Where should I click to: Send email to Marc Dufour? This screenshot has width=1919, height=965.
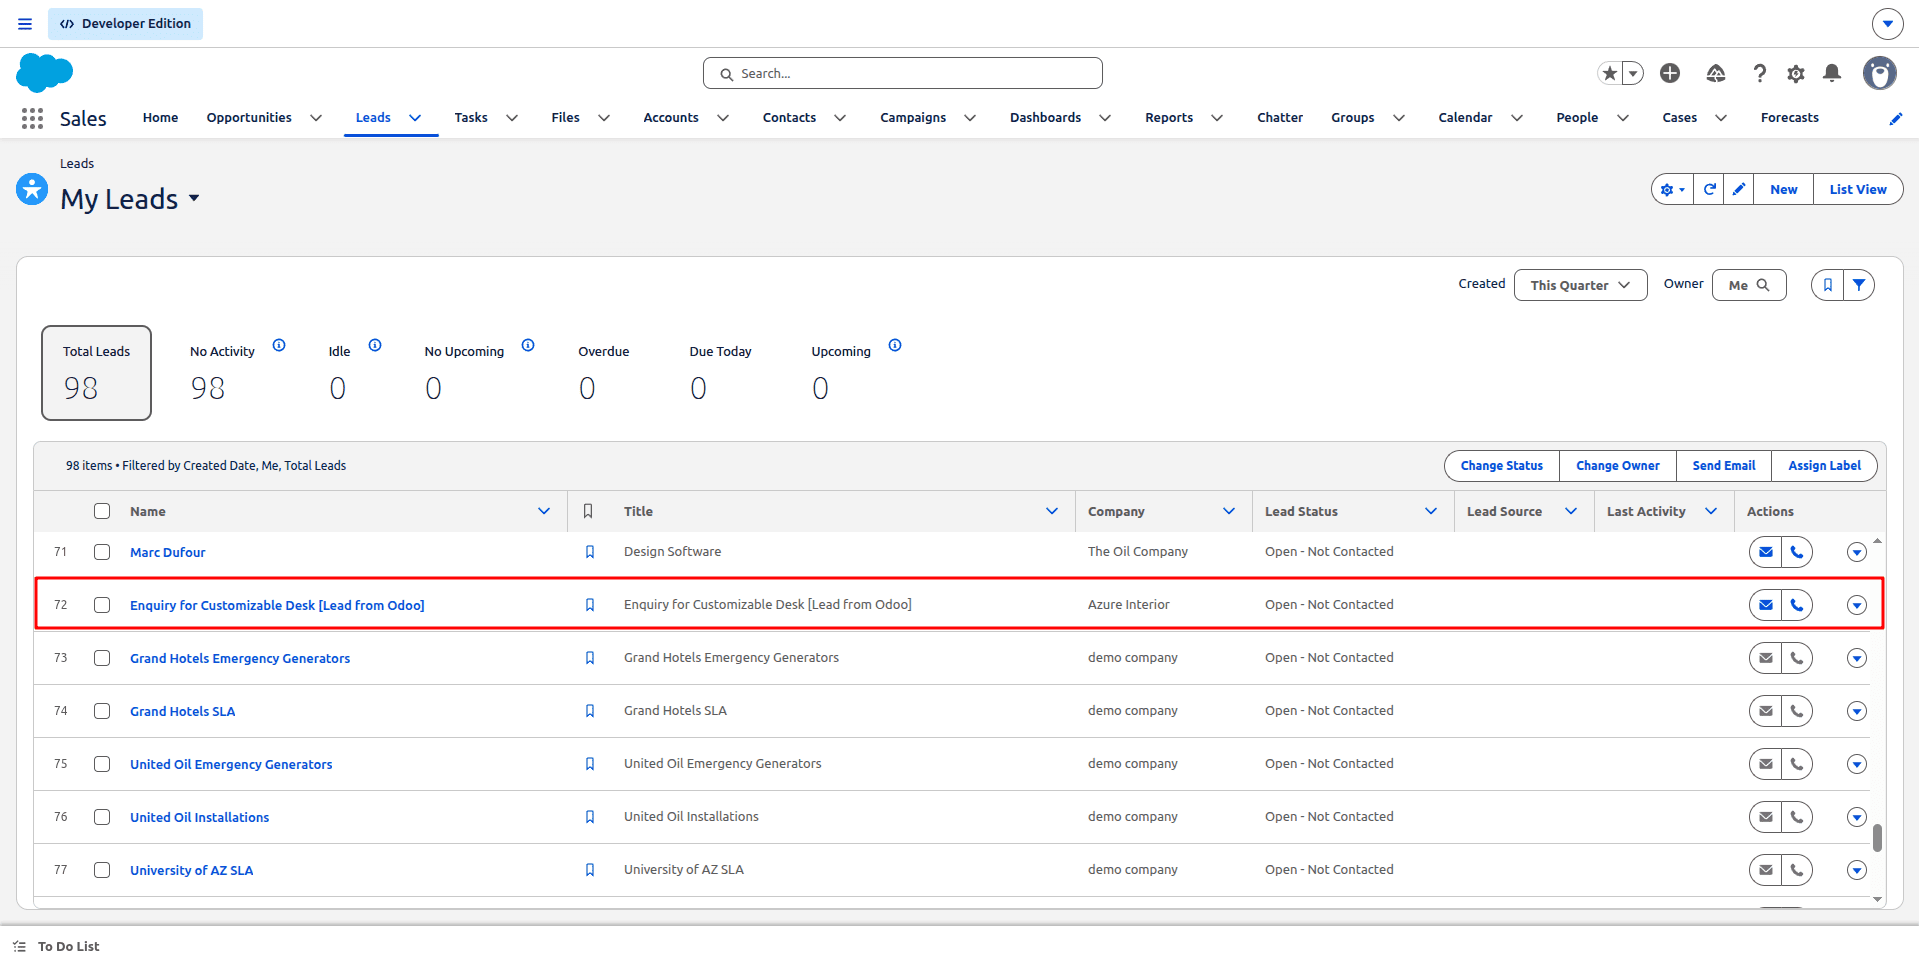pos(1766,552)
